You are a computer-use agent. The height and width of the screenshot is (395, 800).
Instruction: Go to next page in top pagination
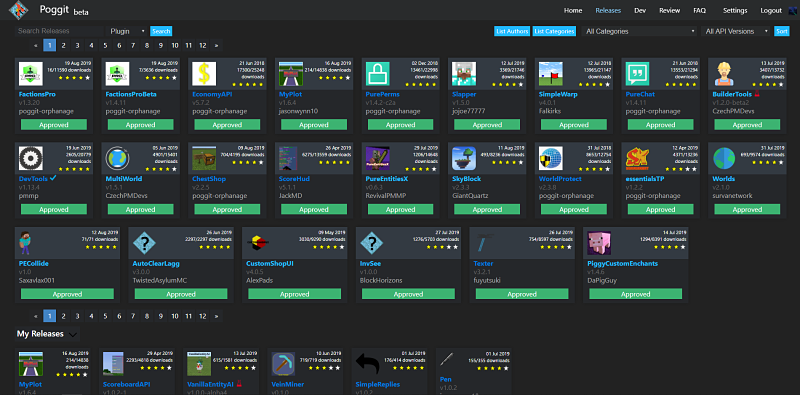216,45
